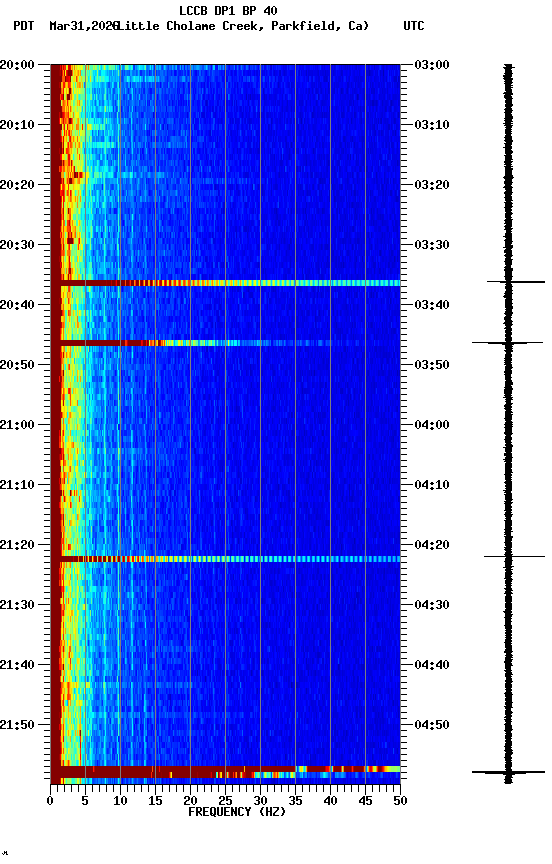Click the seismogram spike near 03:46 UTC
The height and width of the screenshot is (864, 552).
(507, 343)
